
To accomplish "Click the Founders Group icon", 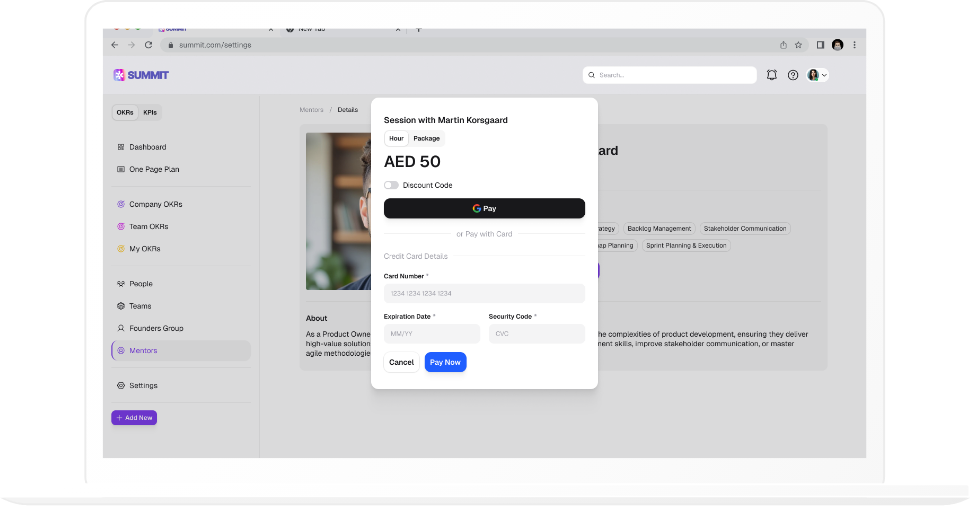I will 121,328.
